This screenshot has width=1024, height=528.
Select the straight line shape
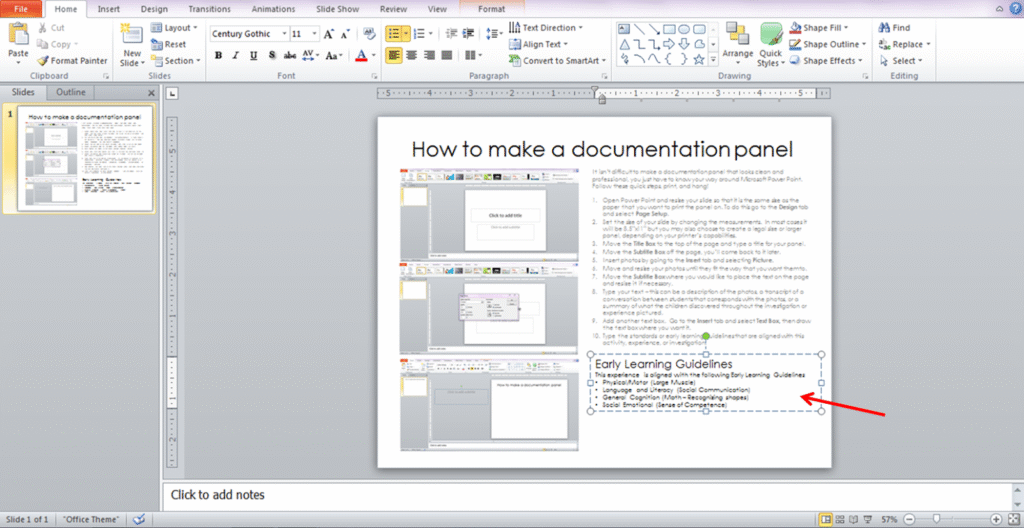click(639, 29)
